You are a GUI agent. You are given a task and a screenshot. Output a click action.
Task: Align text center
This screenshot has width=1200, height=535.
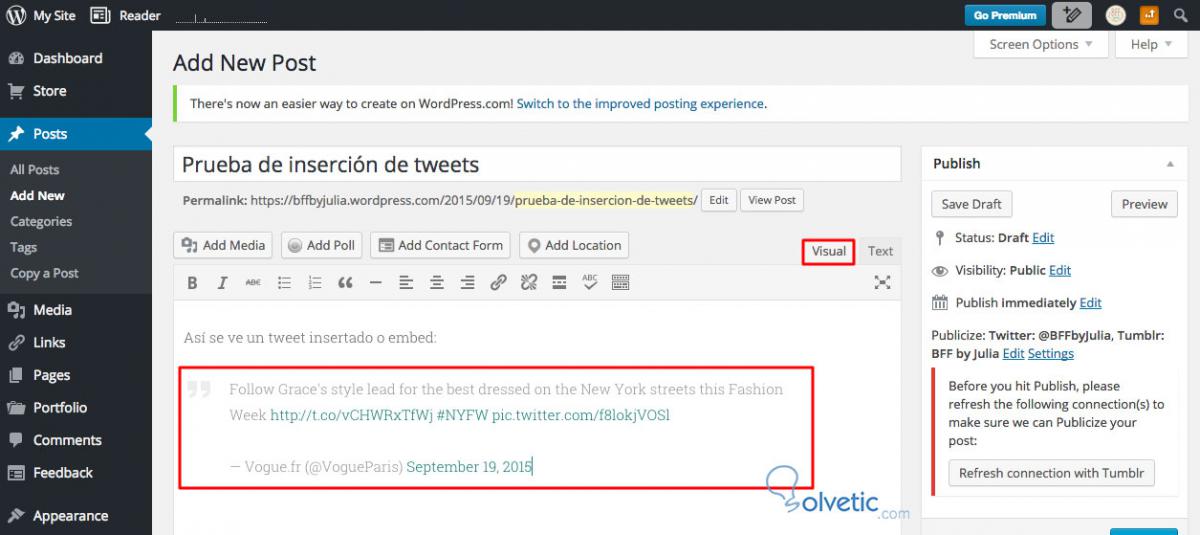pyautogui.click(x=436, y=283)
